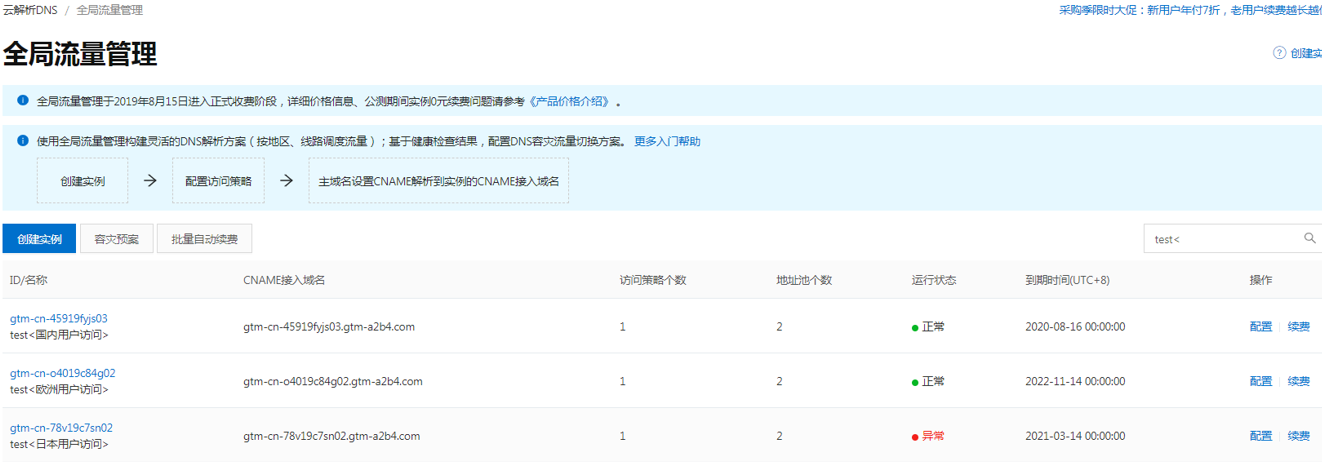
Task: Click 正常 status of gtm-cn-o4019c84g02
Action: (928, 381)
